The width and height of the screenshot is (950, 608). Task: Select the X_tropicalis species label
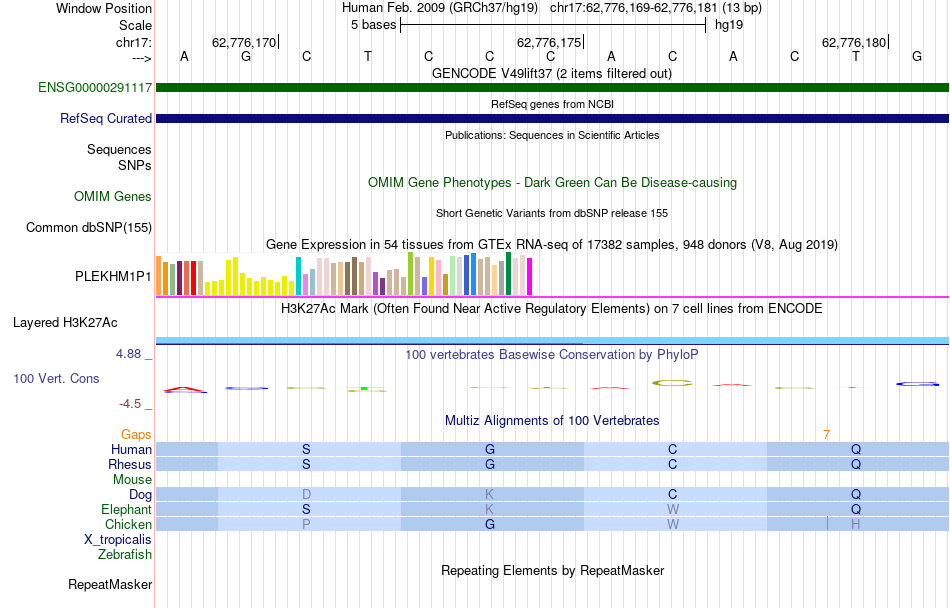click(x=118, y=540)
